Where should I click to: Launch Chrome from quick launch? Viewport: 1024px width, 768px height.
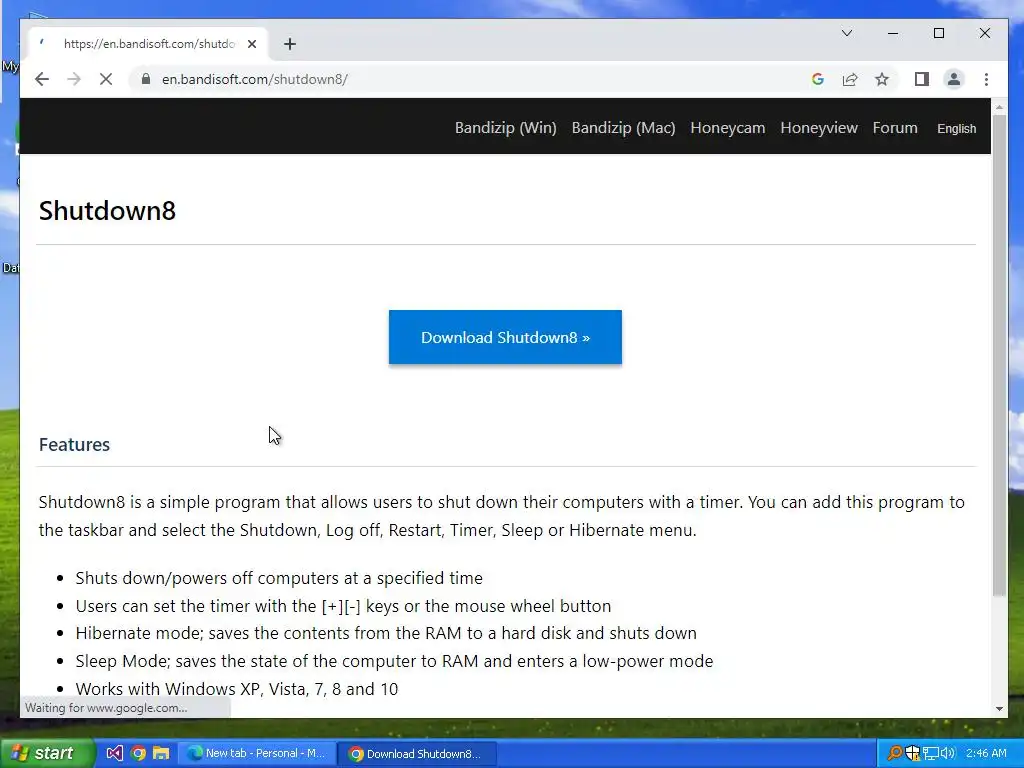click(138, 753)
